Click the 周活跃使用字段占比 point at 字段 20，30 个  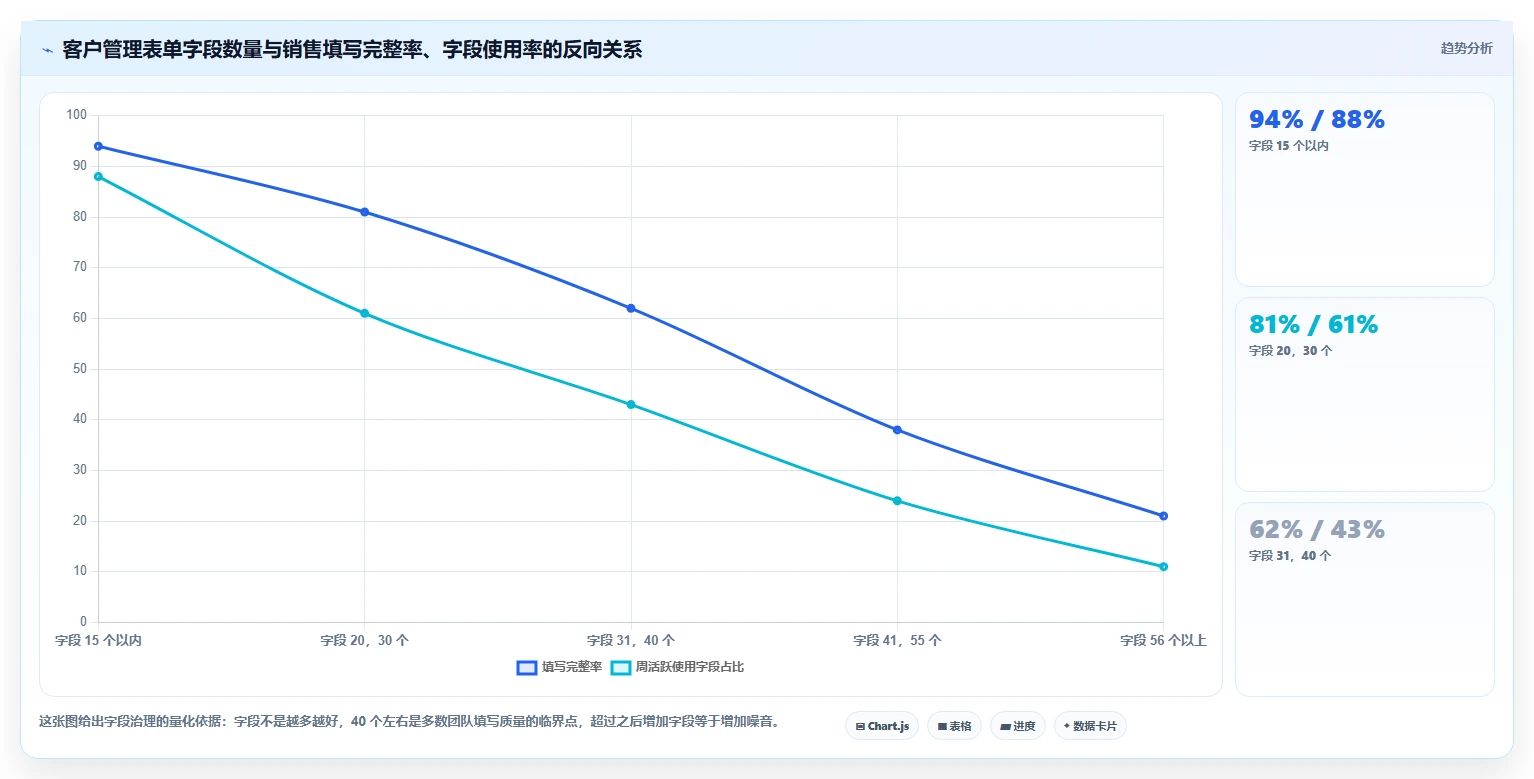click(365, 313)
